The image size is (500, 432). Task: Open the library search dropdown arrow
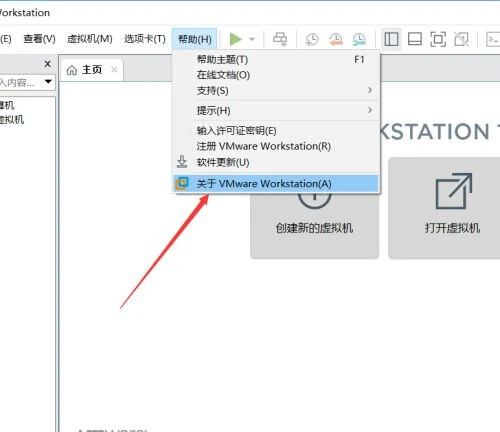coord(49,81)
